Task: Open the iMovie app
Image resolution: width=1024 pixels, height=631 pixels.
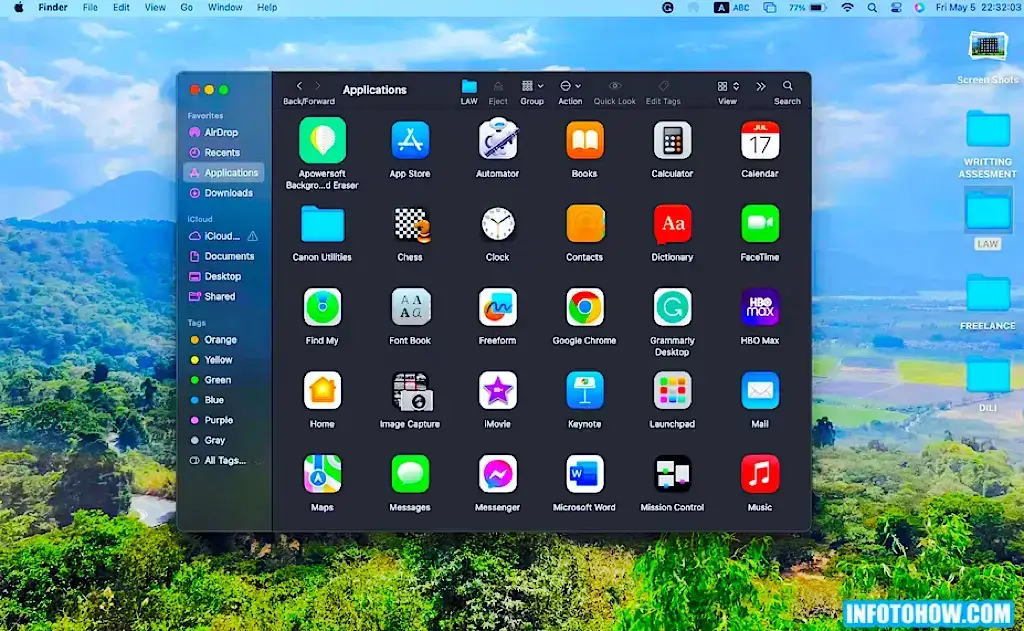Action: click(x=498, y=391)
